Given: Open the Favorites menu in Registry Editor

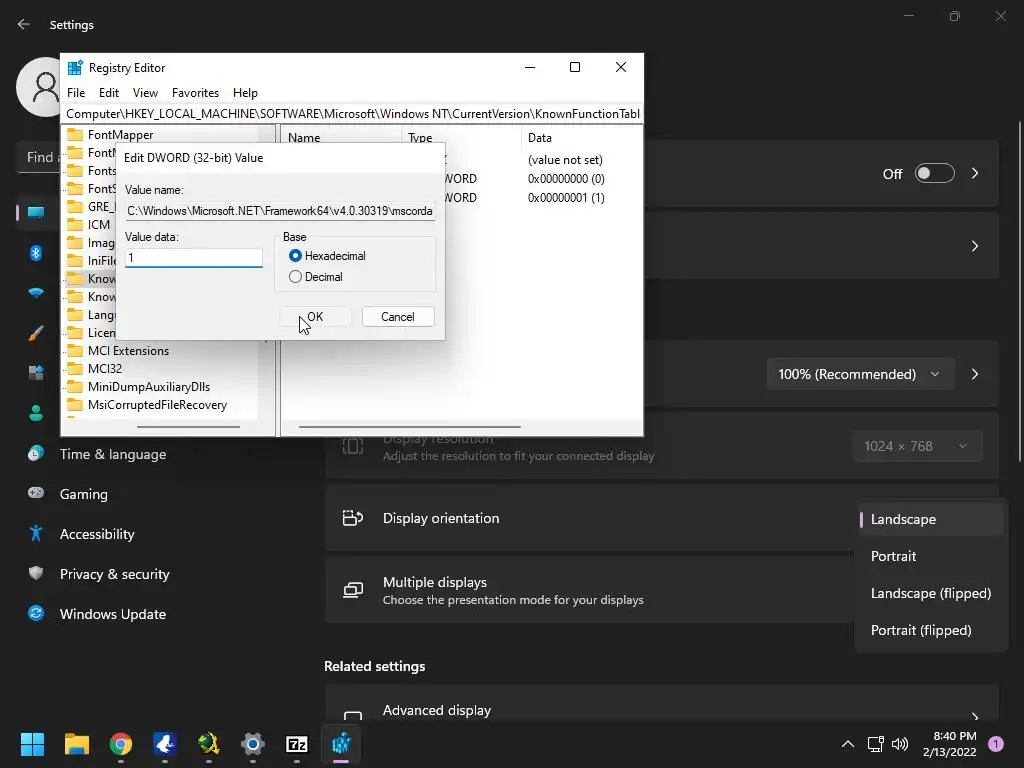Looking at the screenshot, I should tap(195, 93).
